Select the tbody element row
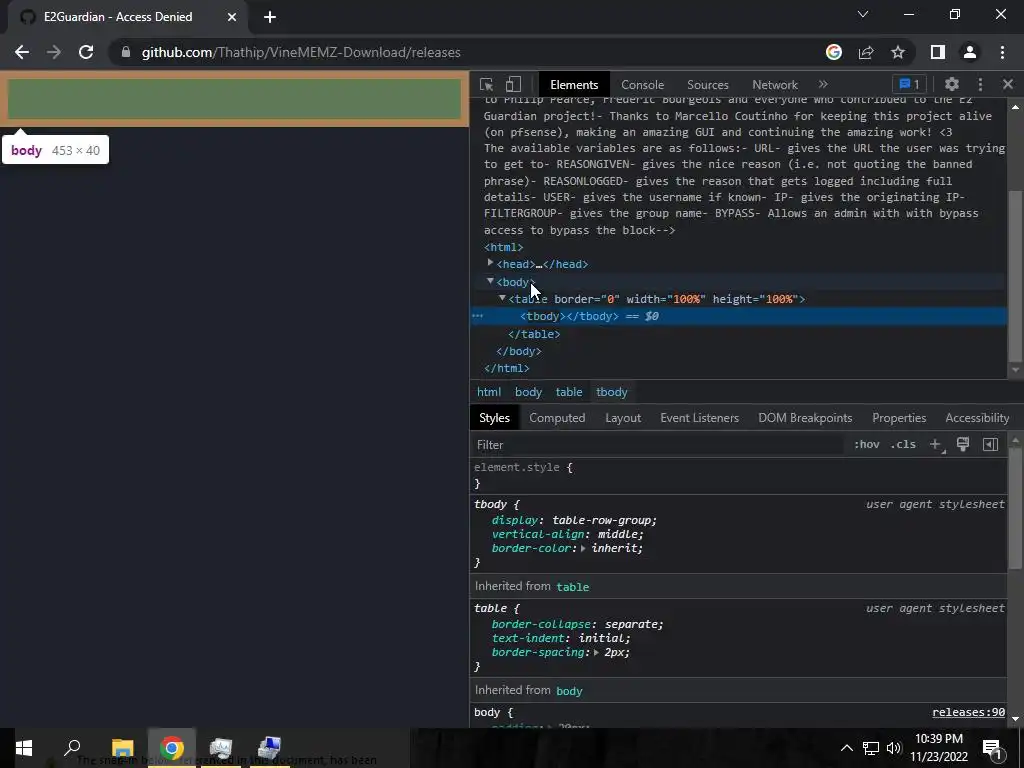1024x768 pixels. 739,316
